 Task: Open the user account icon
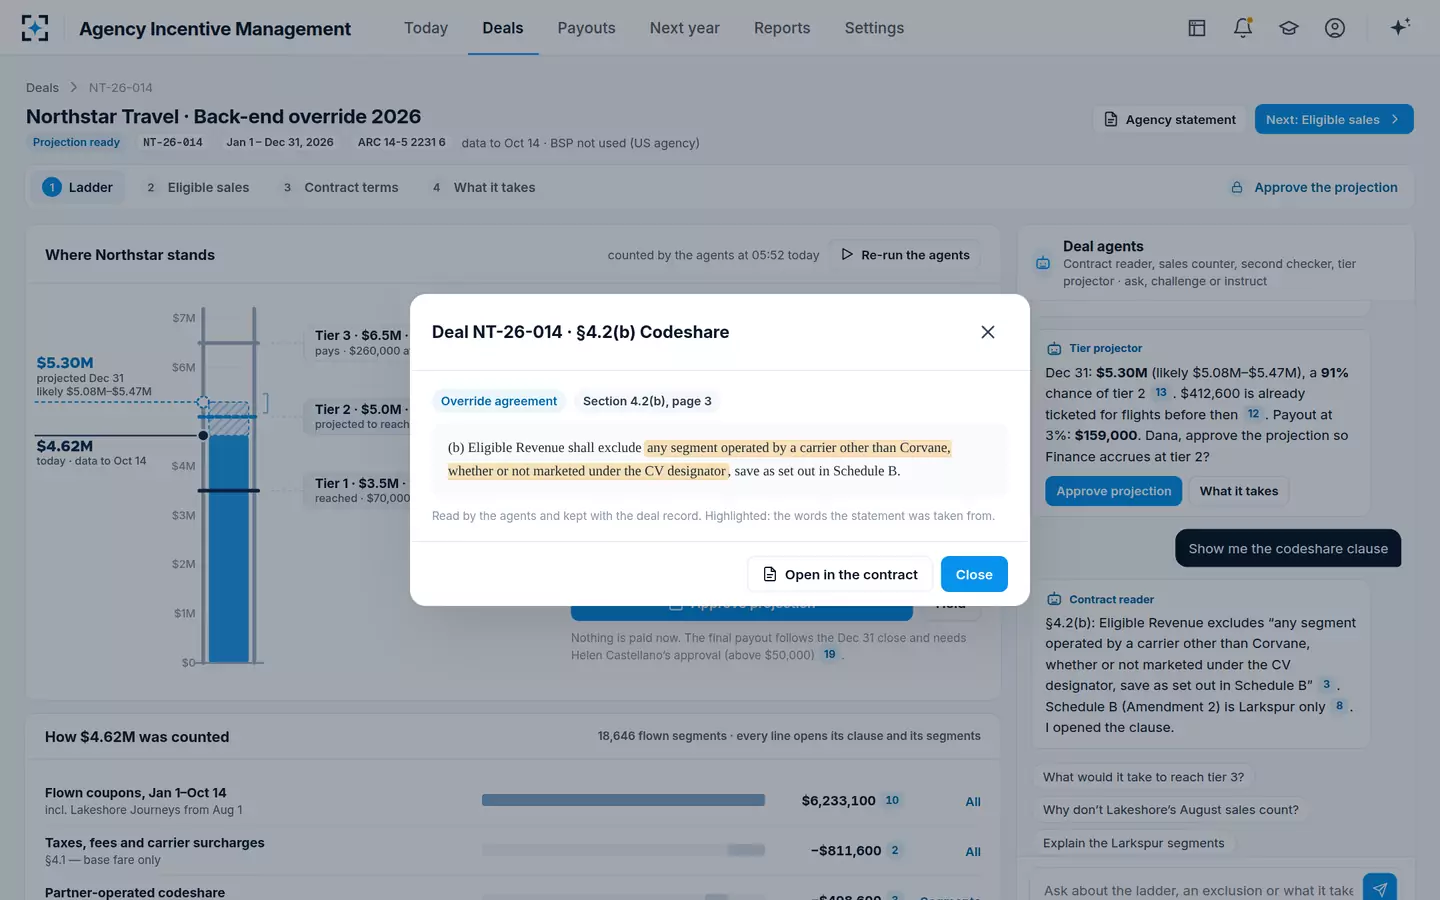(x=1335, y=28)
